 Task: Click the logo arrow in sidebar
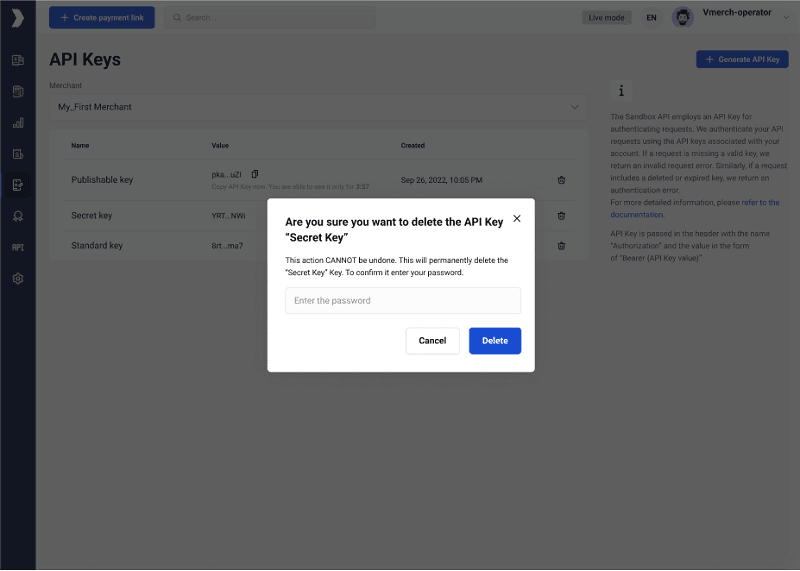(18, 18)
